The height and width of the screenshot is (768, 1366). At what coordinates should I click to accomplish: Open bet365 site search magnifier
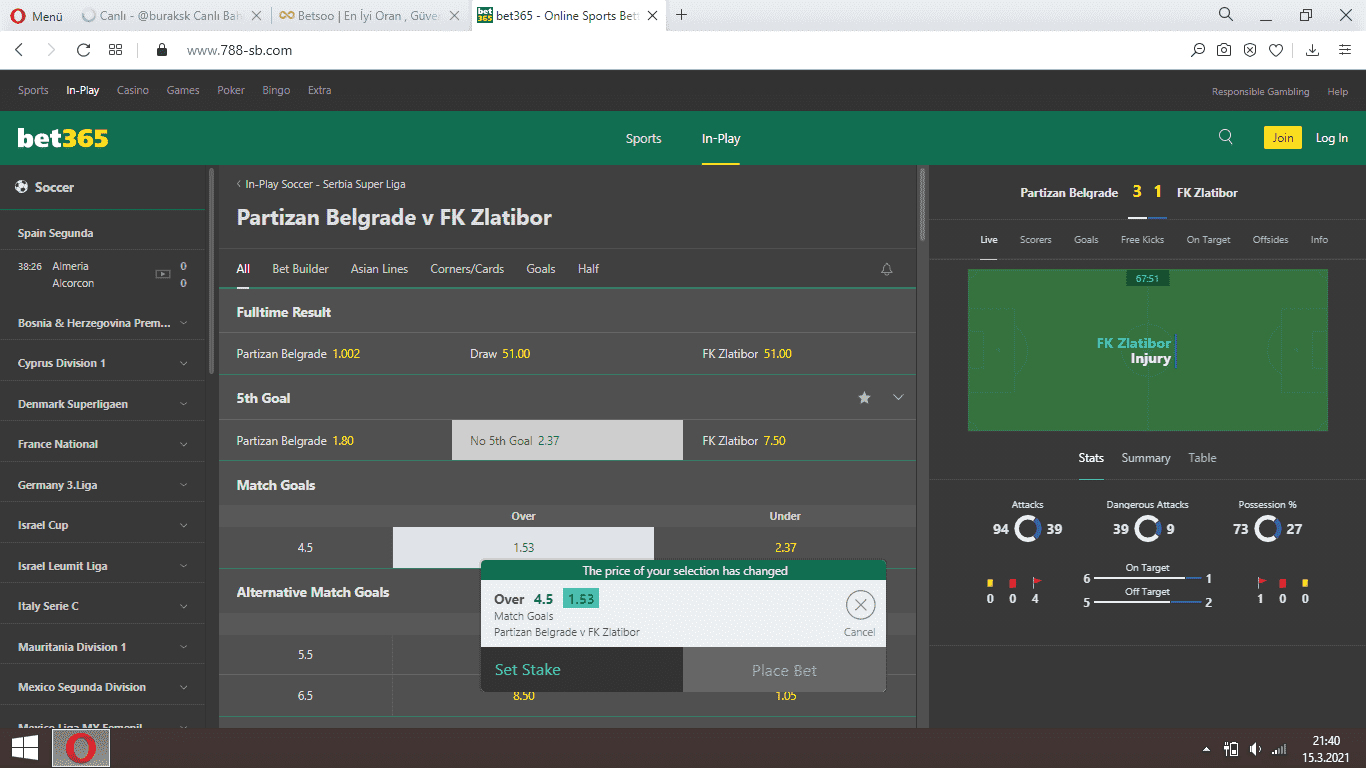pos(1226,138)
